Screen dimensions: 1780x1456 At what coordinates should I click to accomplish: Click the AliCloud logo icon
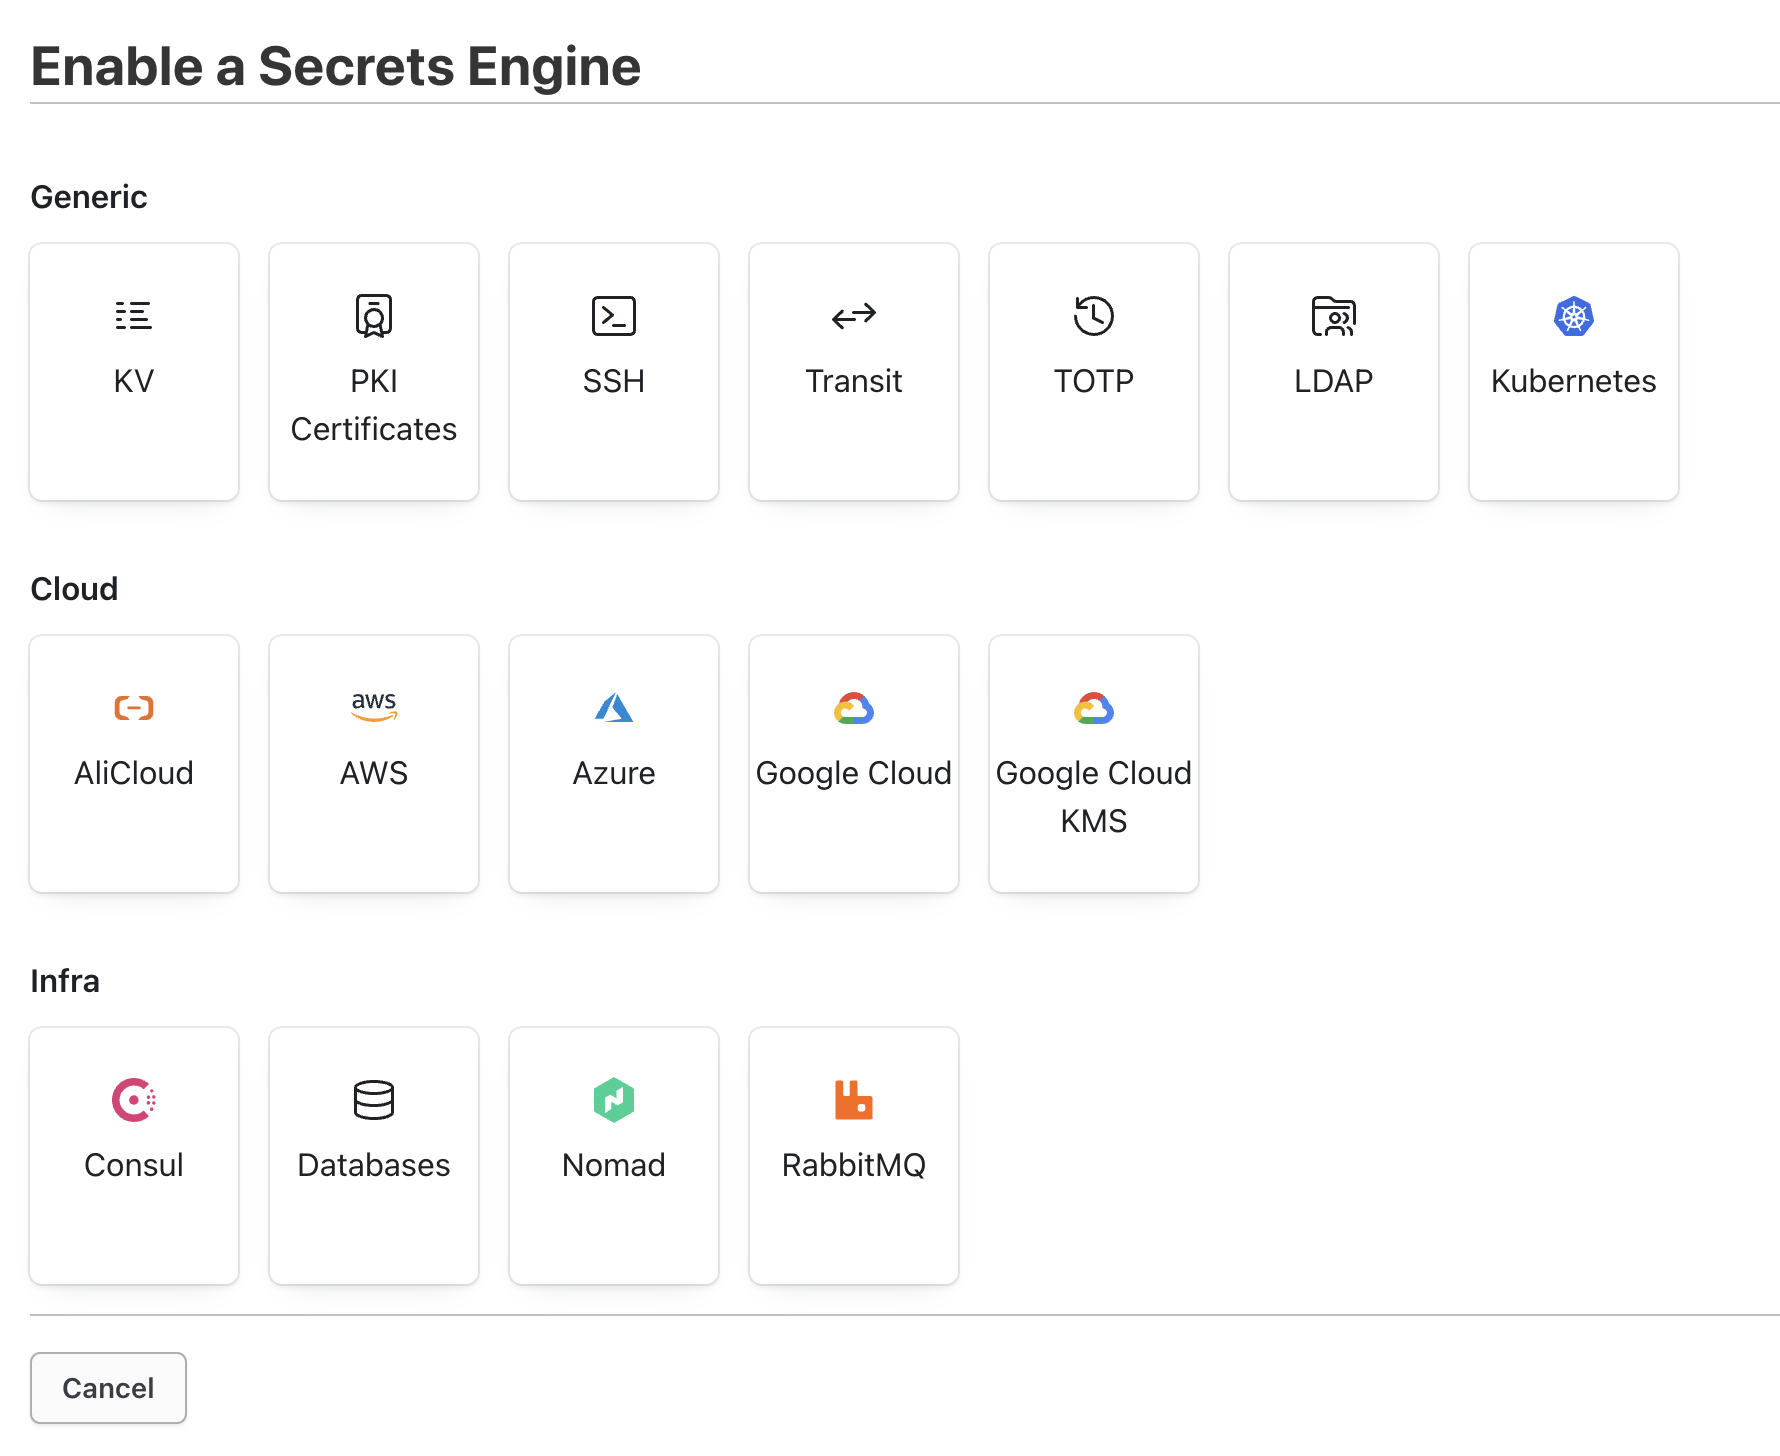pyautogui.click(x=133, y=707)
